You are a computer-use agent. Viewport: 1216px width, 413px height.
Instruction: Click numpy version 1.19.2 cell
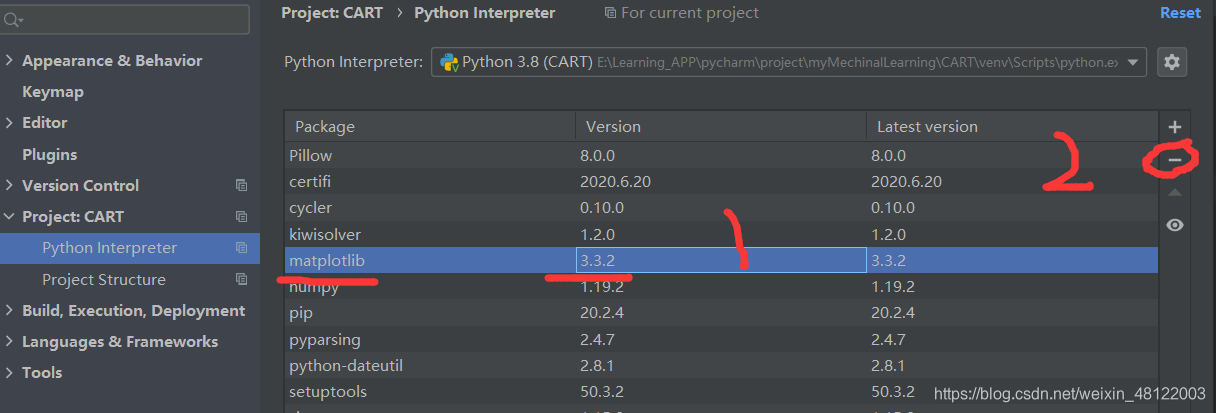[x=721, y=287]
